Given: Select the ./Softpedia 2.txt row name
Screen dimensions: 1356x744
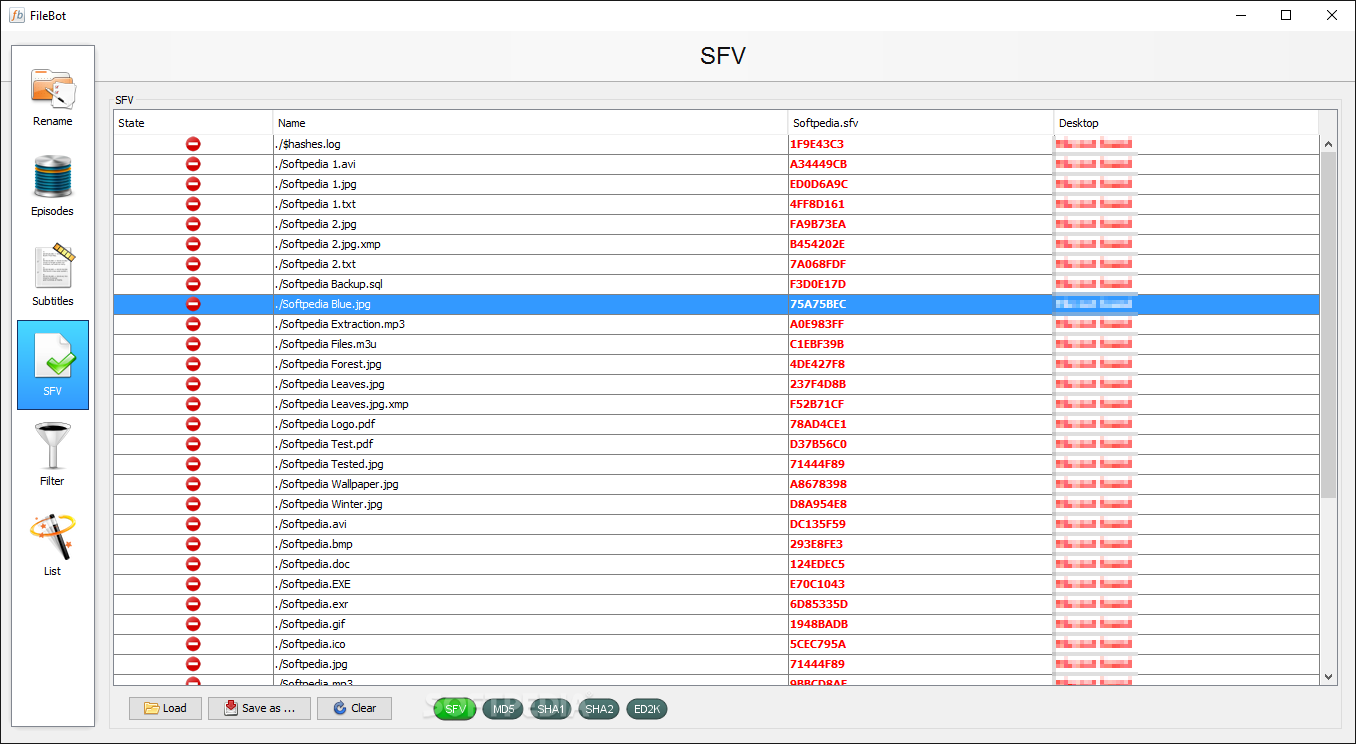Looking at the screenshot, I should [315, 264].
